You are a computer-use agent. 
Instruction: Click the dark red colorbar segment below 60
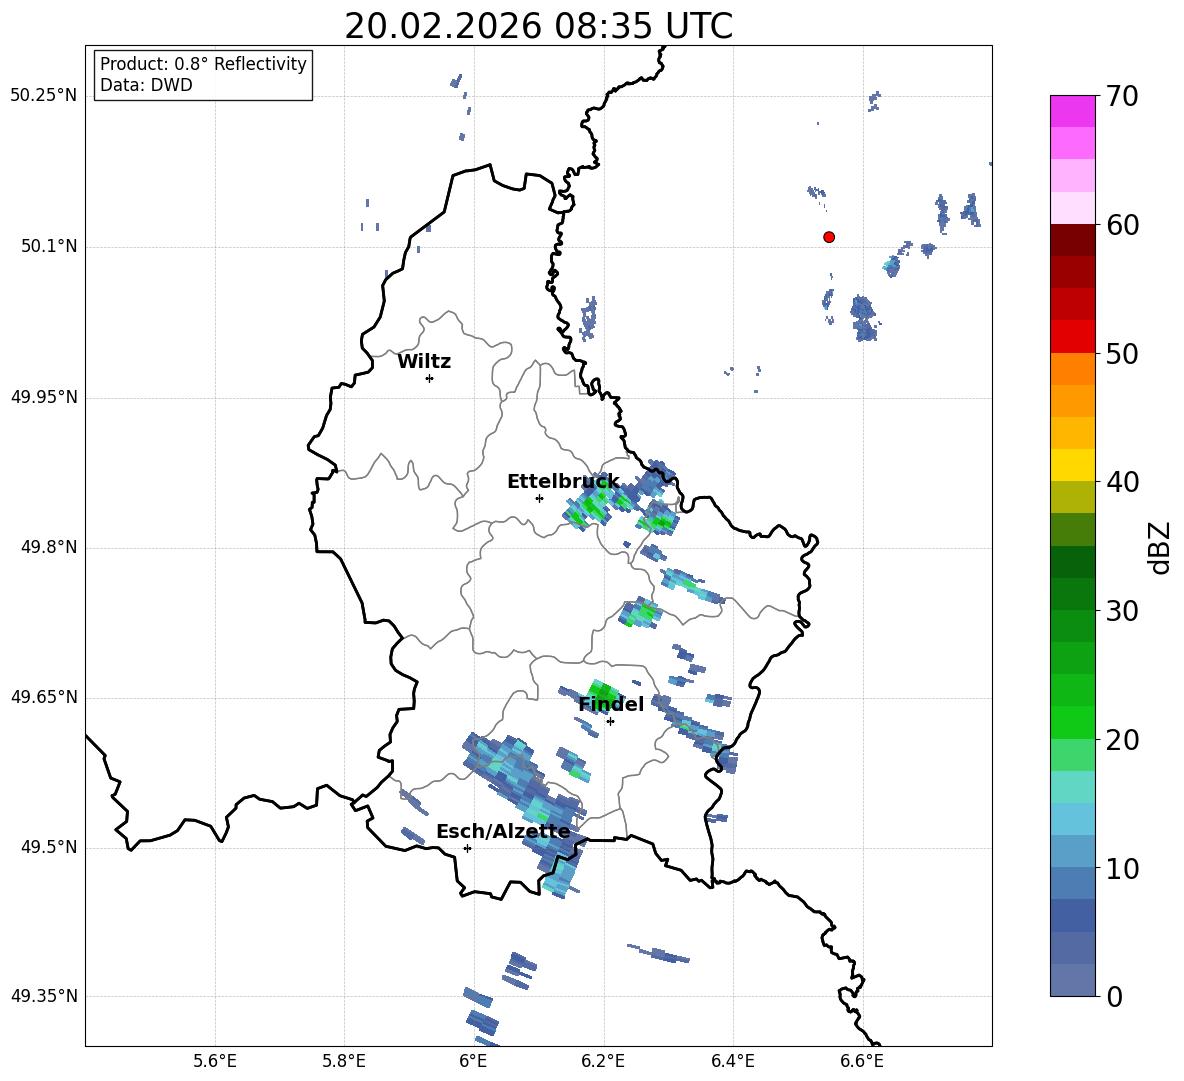[1072, 240]
